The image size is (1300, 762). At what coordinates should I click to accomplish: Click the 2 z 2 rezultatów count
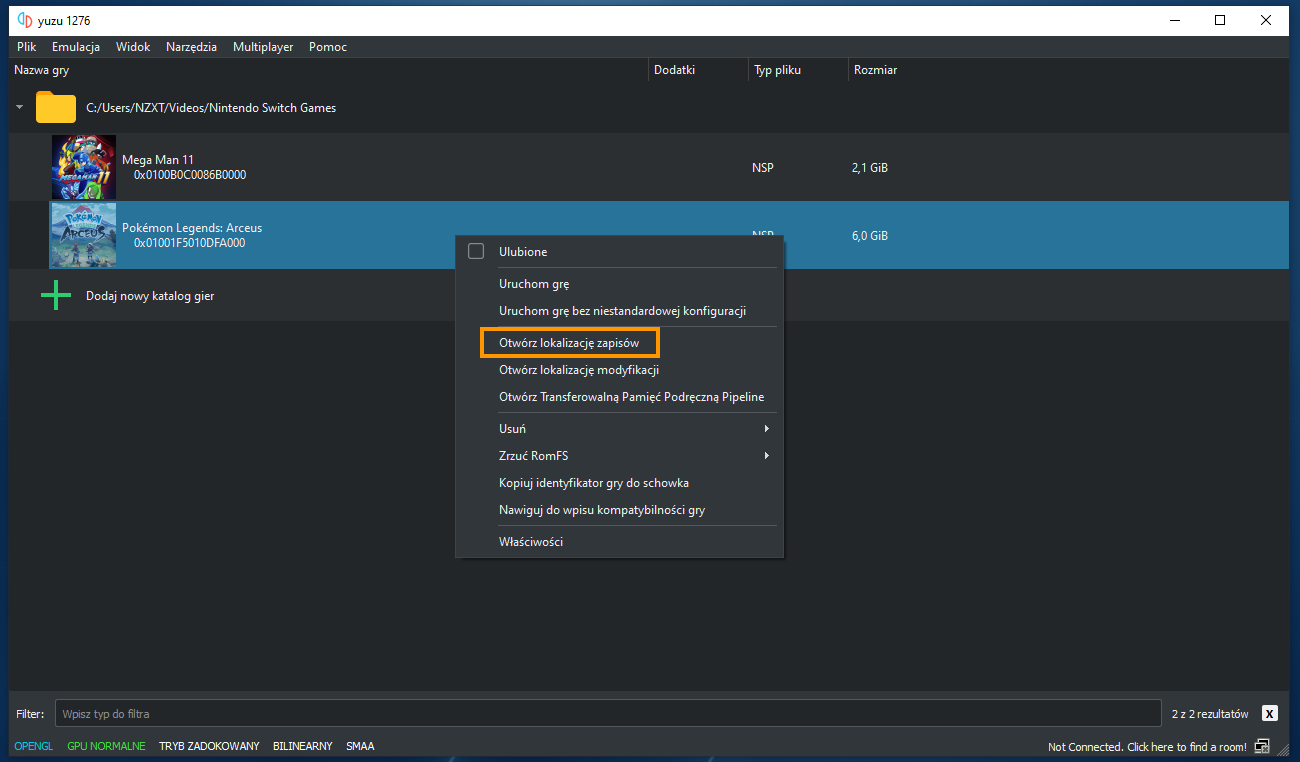tap(1210, 714)
